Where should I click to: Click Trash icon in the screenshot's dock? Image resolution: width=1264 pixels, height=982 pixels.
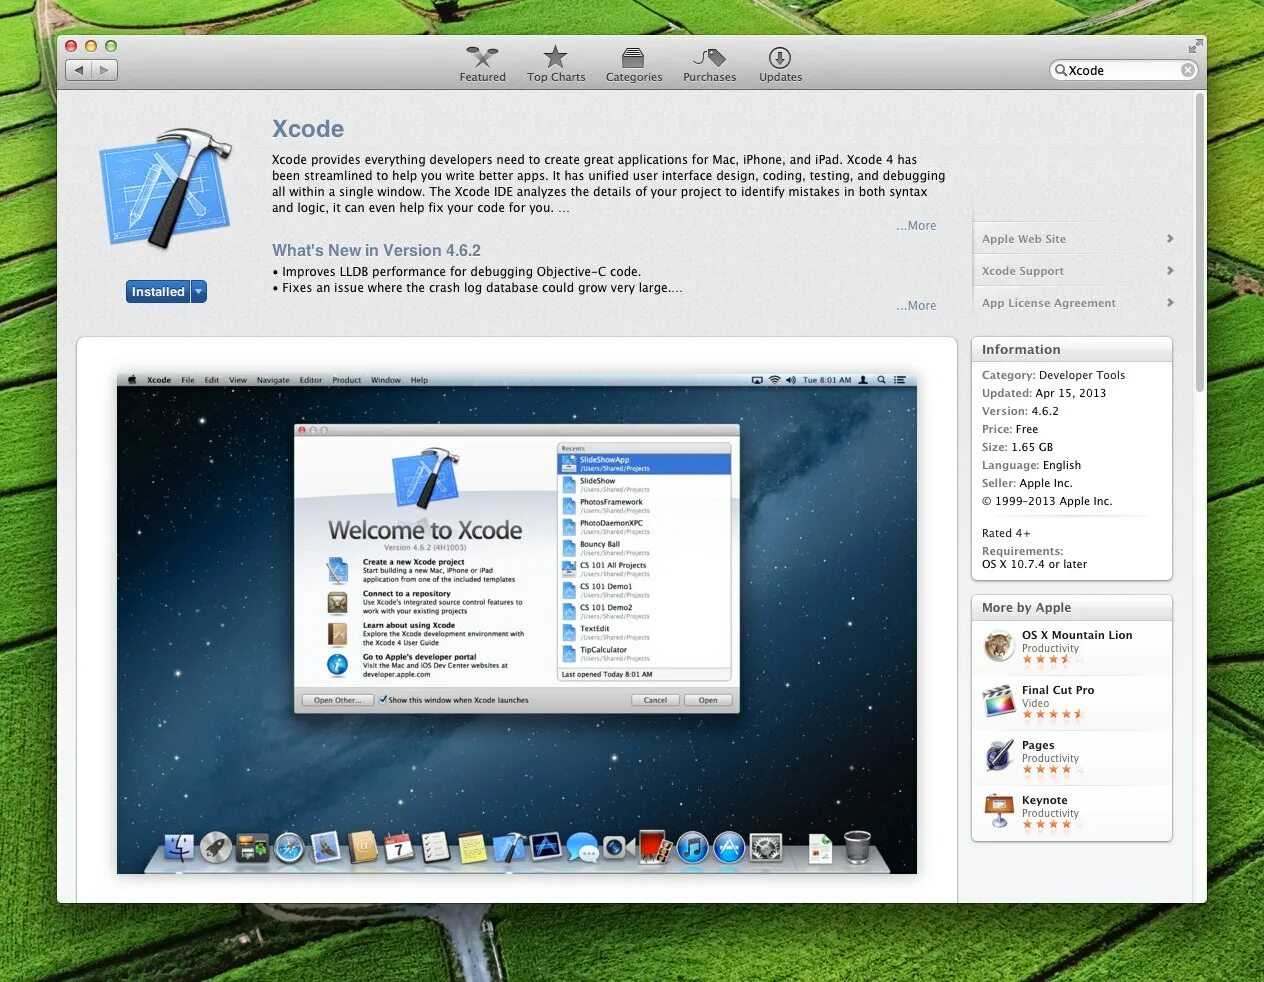click(x=857, y=847)
